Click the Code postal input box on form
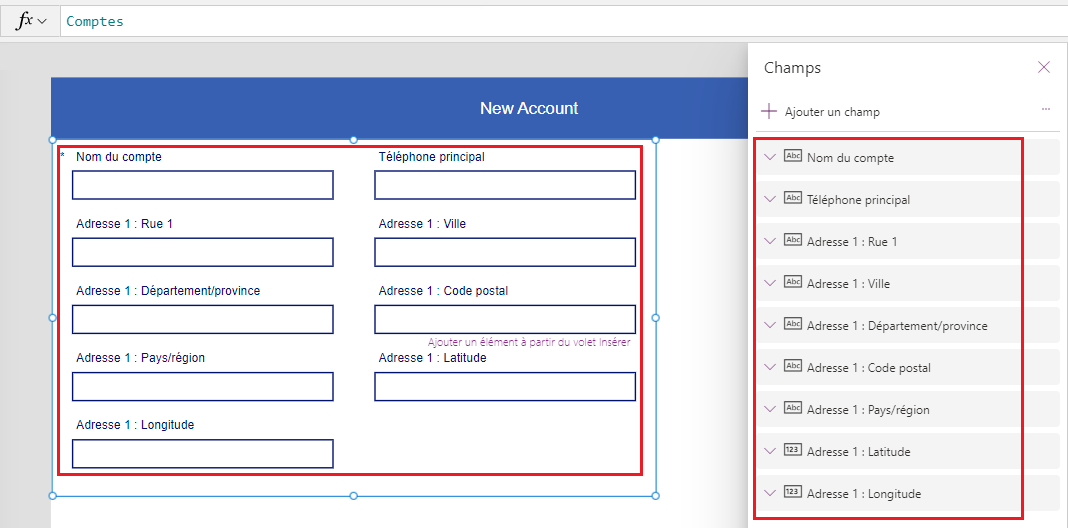The width and height of the screenshot is (1068, 528). 505,319
